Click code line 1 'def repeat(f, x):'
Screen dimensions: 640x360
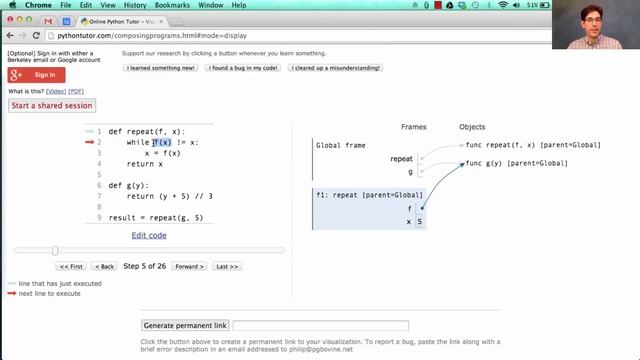coord(147,132)
